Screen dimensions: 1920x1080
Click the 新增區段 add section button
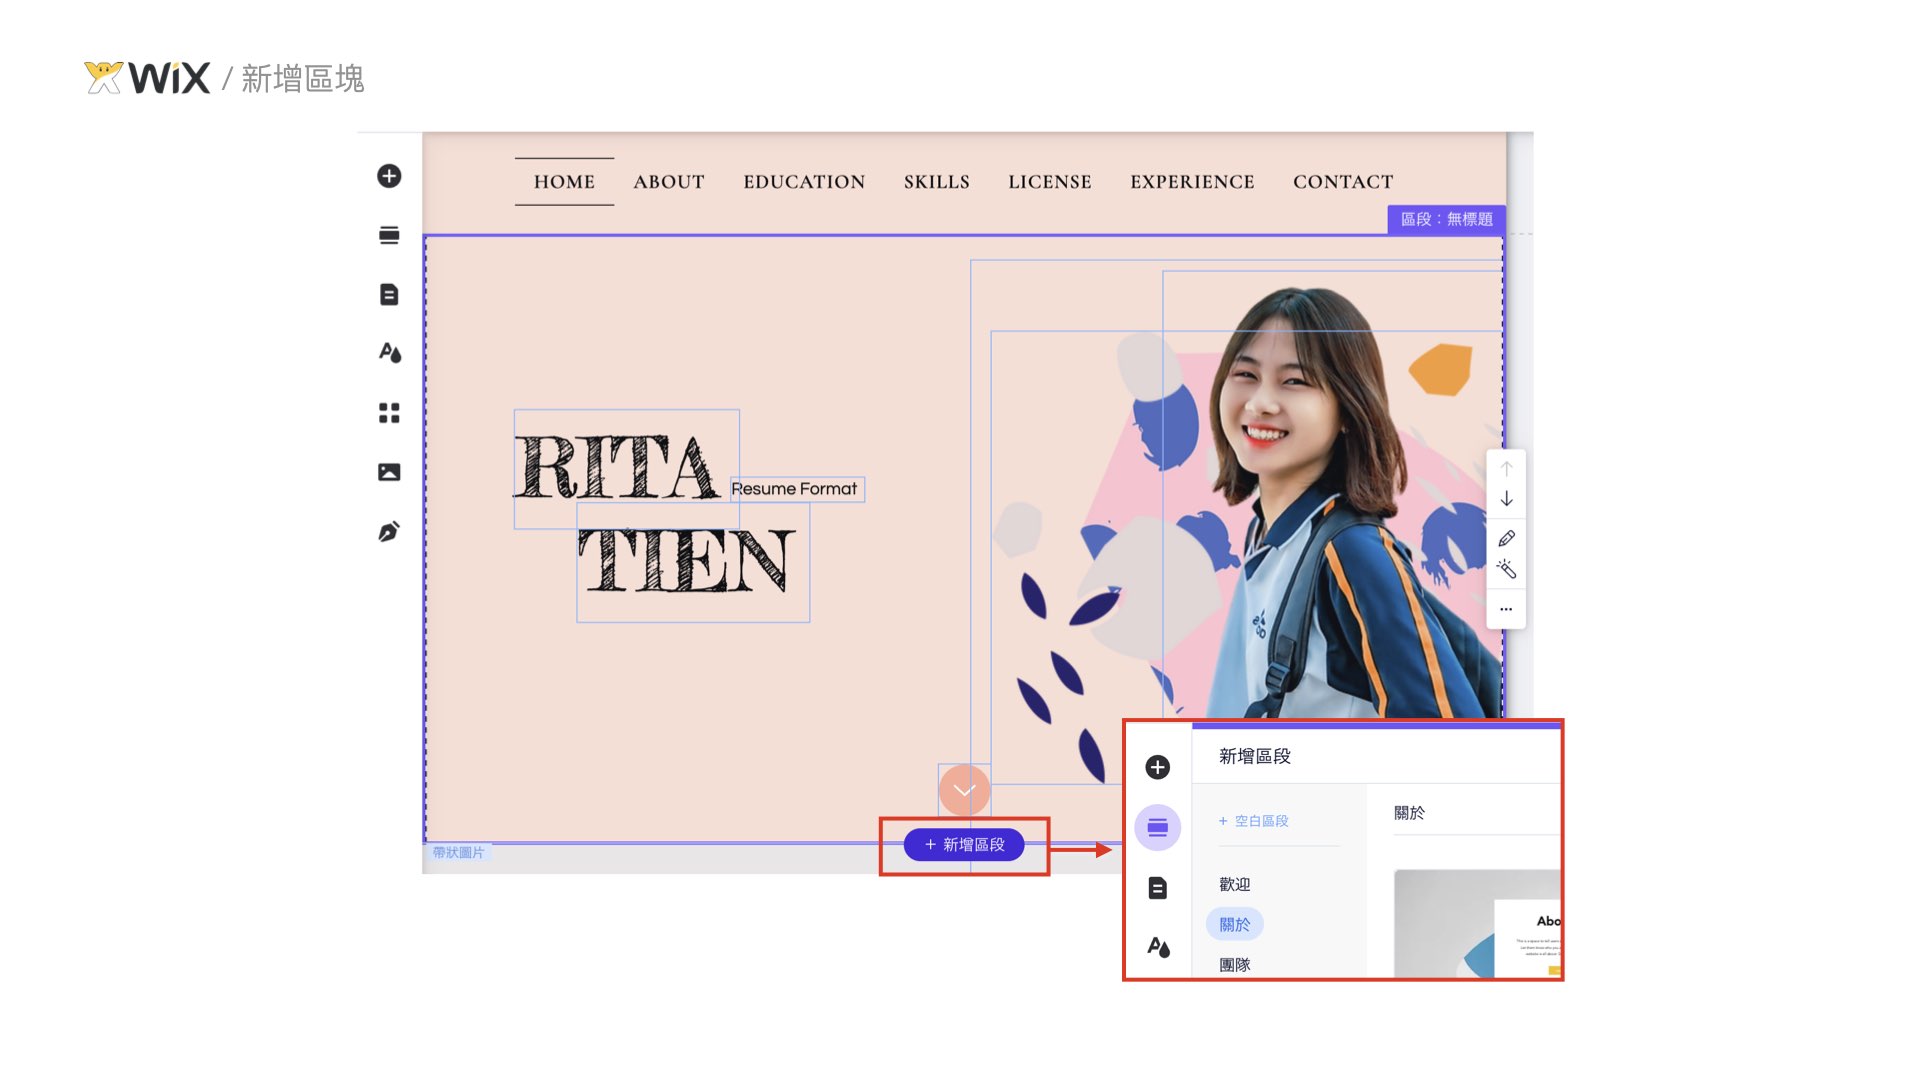coord(964,845)
